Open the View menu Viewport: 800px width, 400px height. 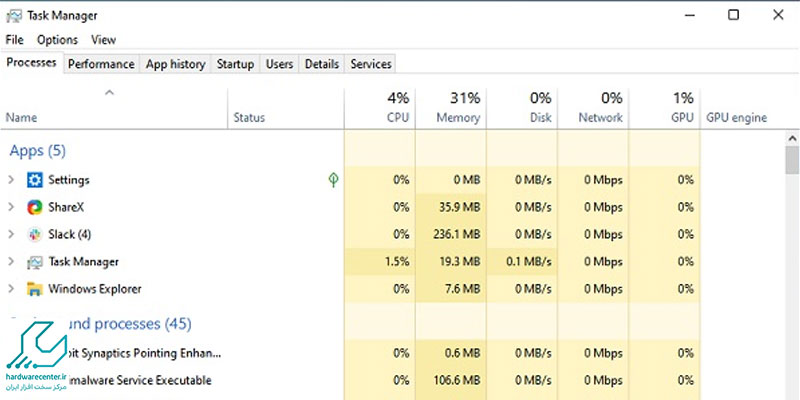tap(104, 40)
